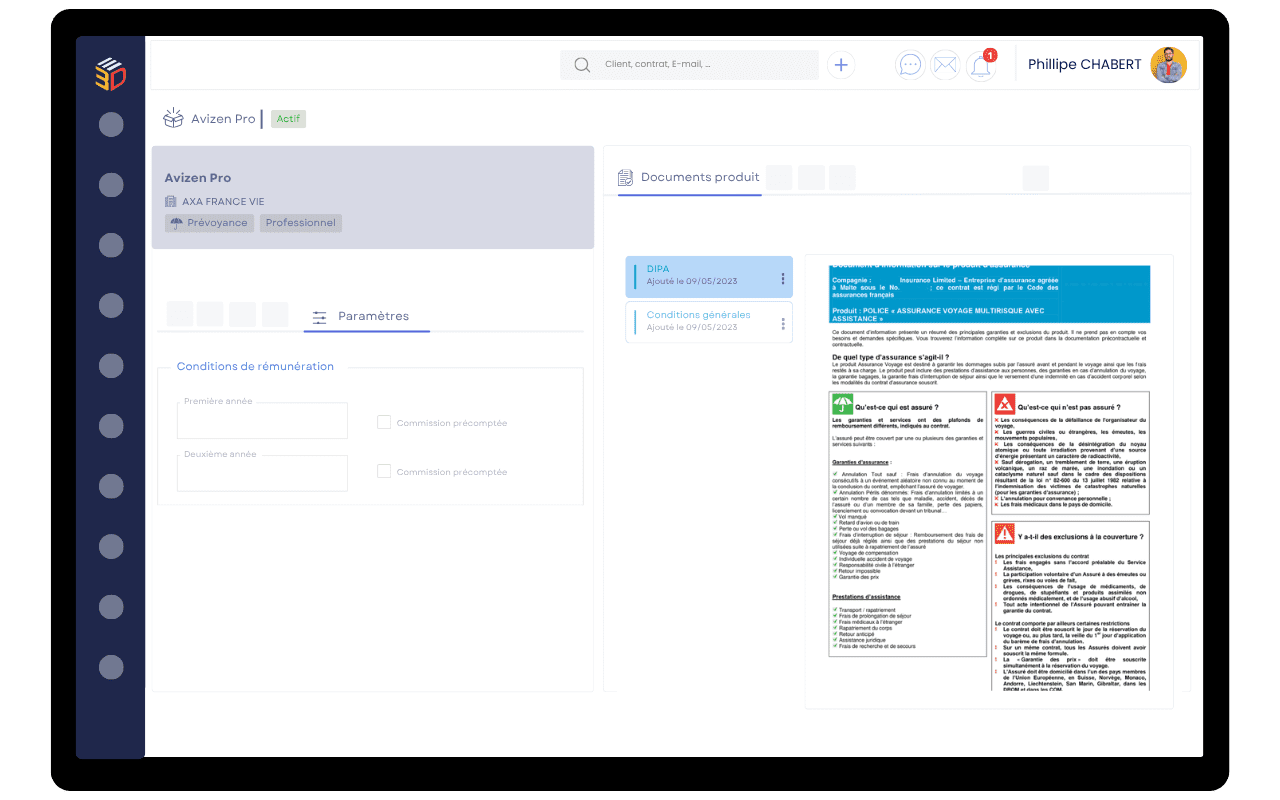Click the Avizen Pro product box icon

(174, 118)
